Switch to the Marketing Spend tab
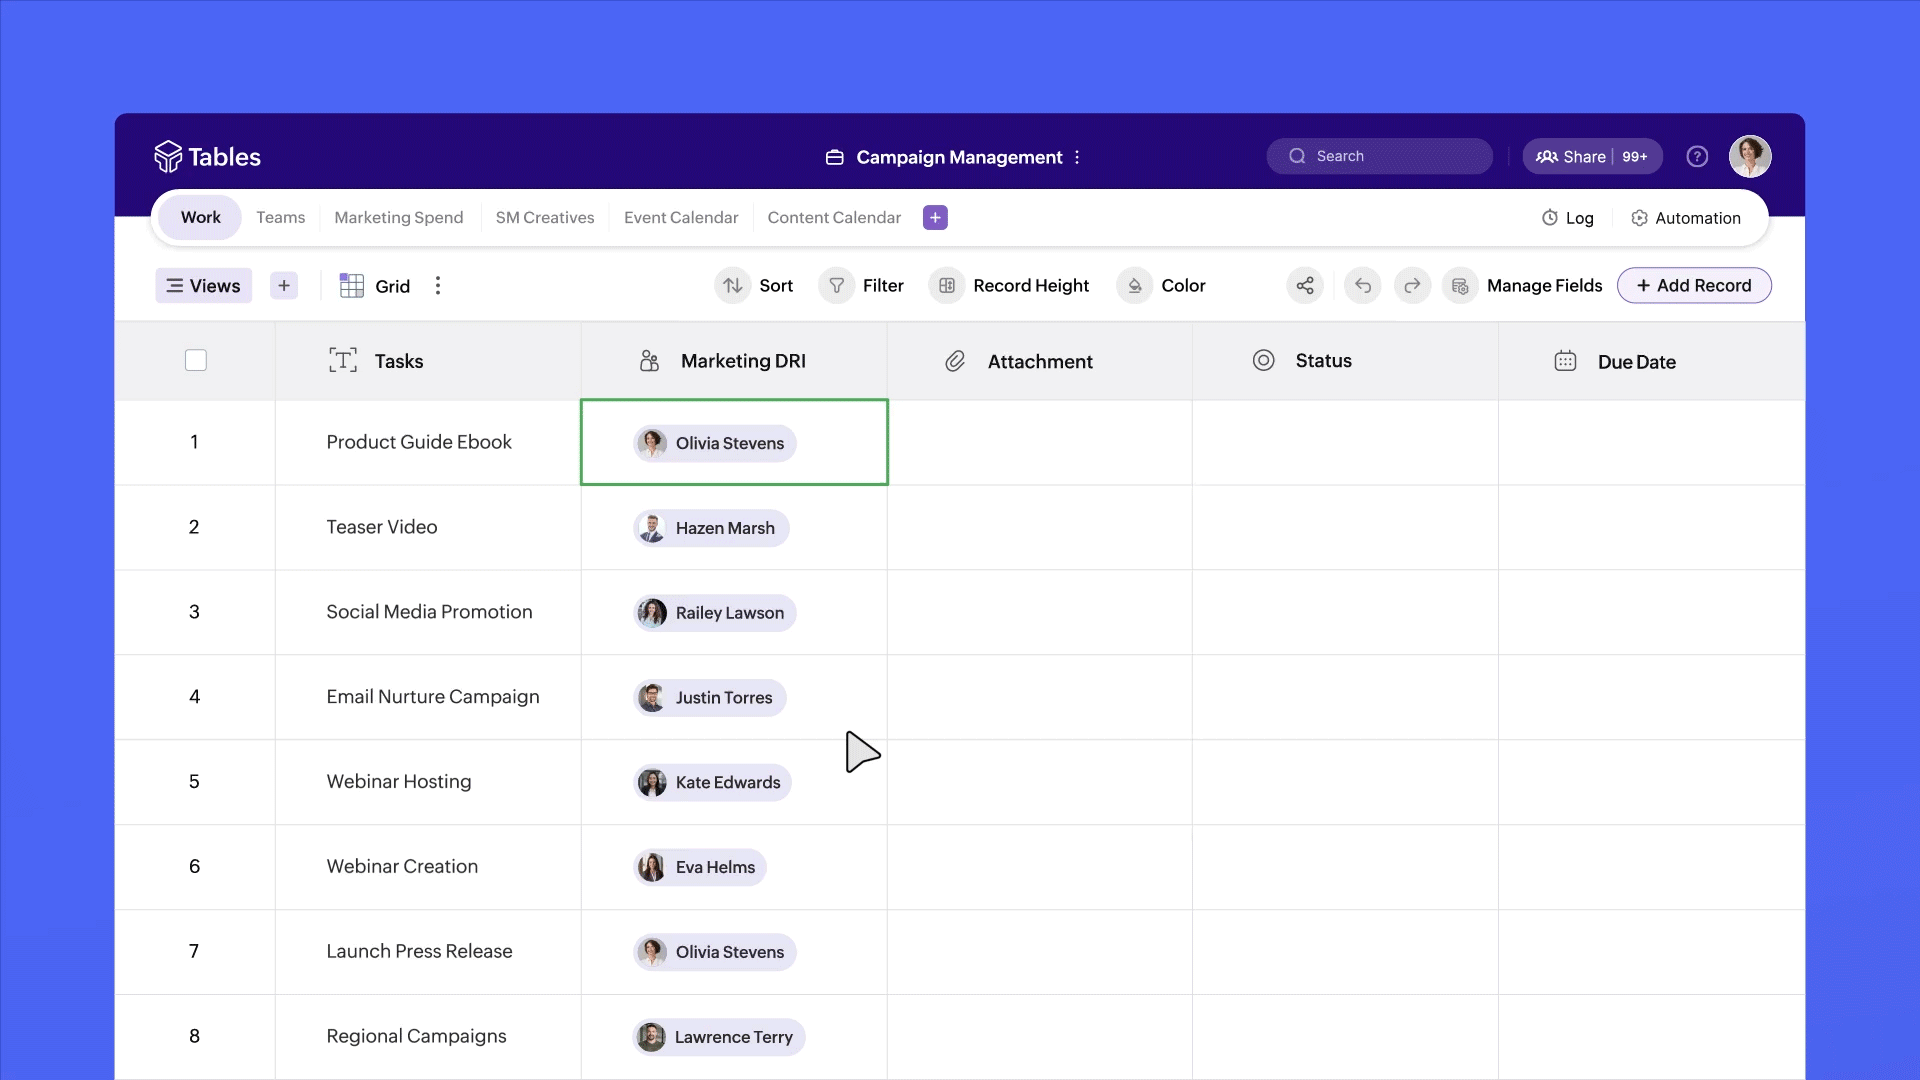The height and width of the screenshot is (1080, 1920). [399, 218]
